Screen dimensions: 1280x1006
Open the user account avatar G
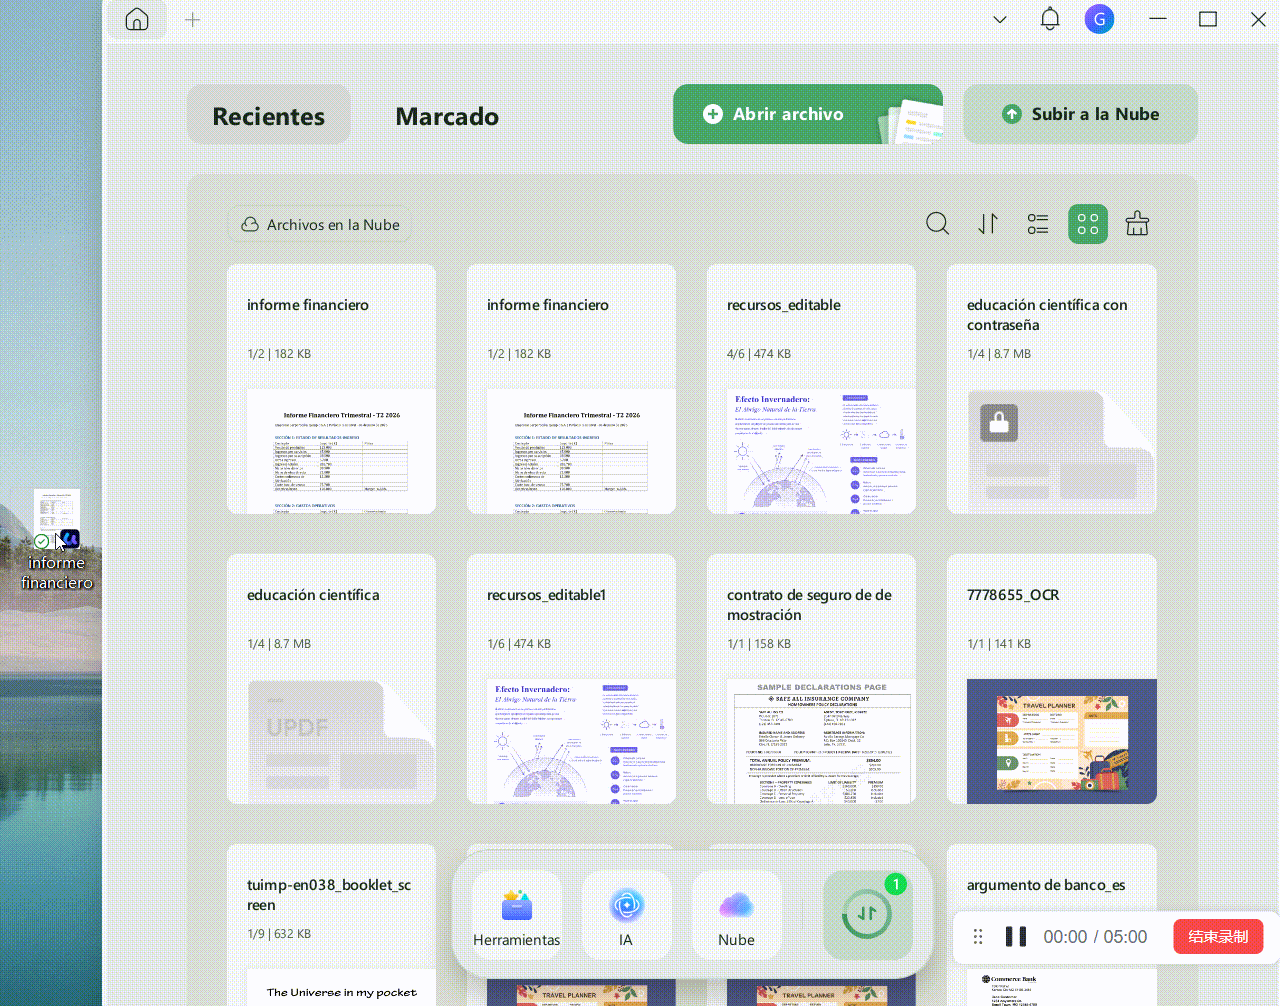(x=1099, y=18)
